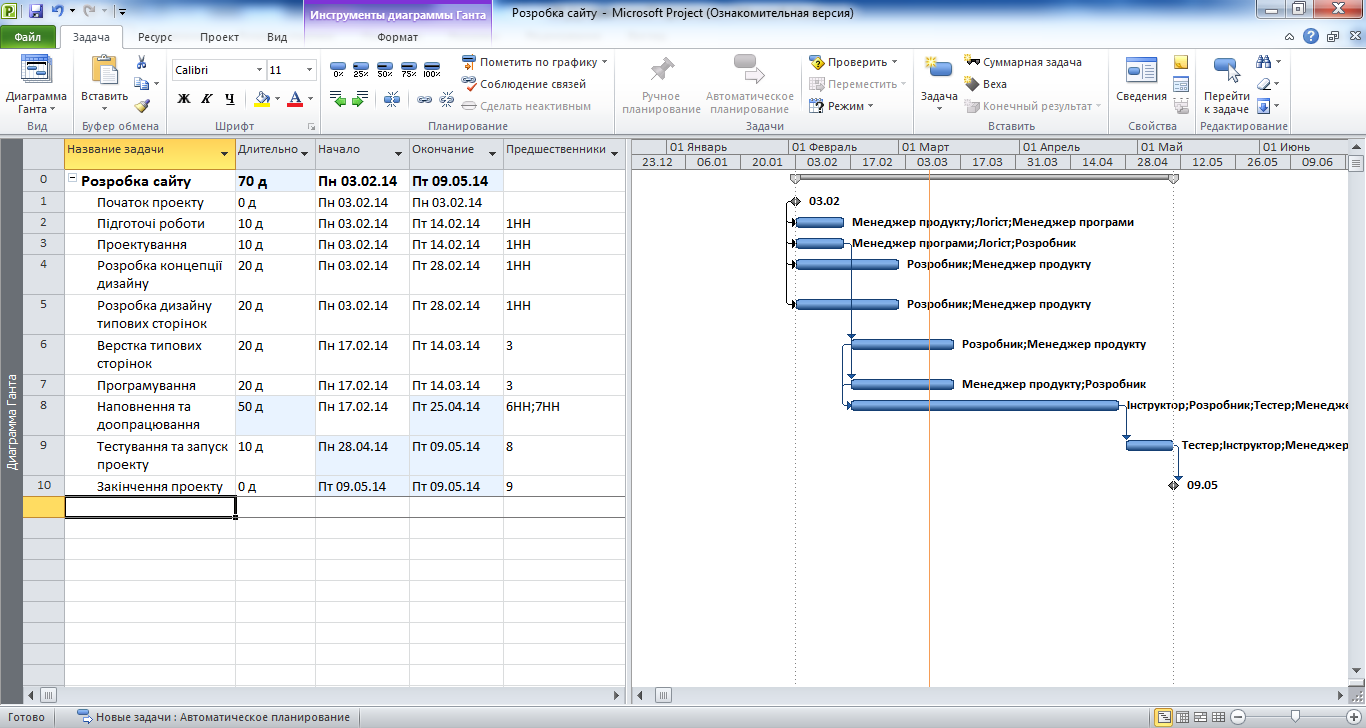Toggle Respect Links (Соблюдение связей)
Image resolution: width=1366 pixels, height=728 pixels.
click(523, 84)
